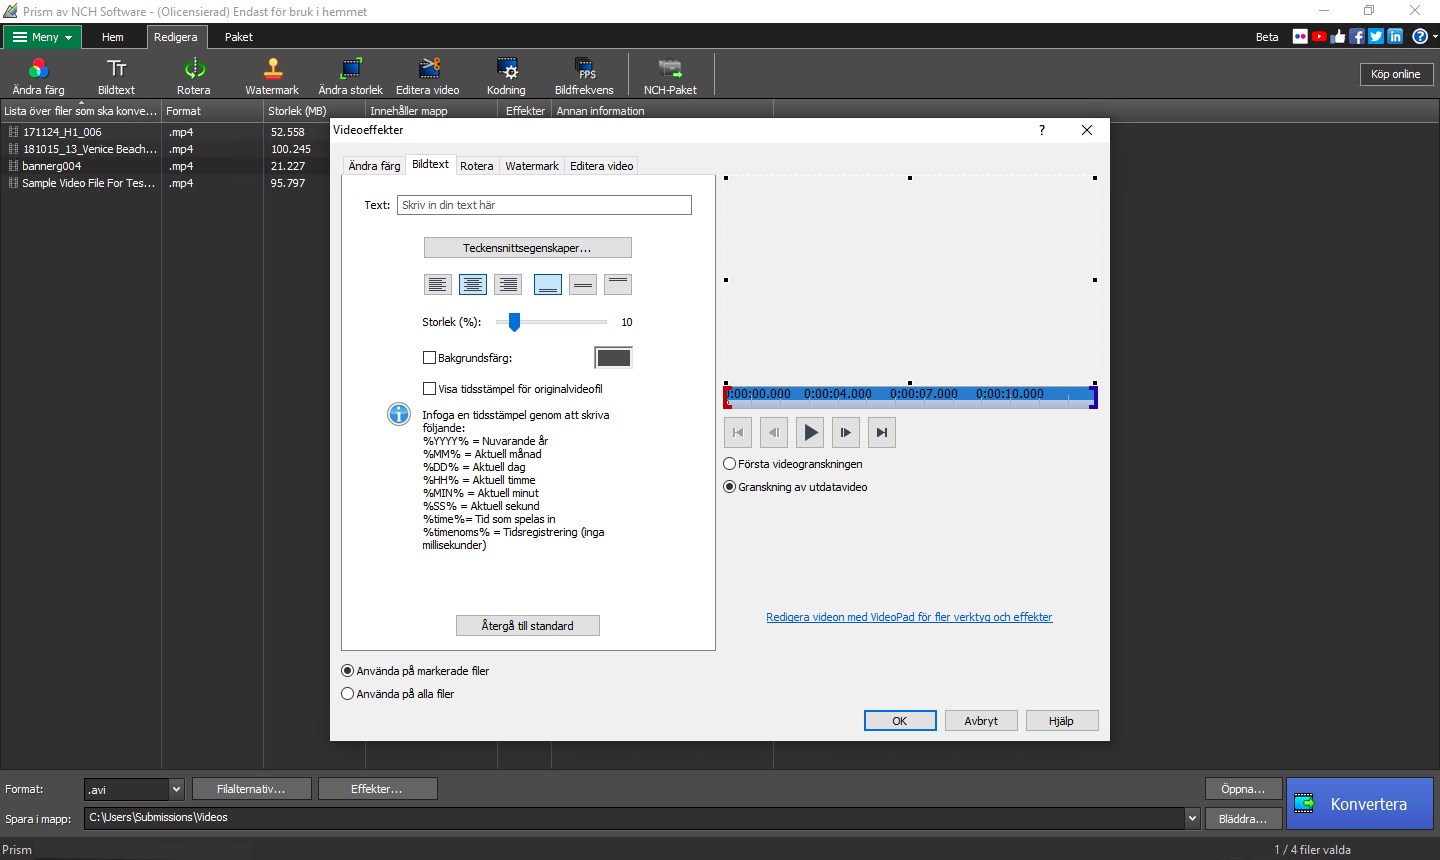Open the Ändra färg dialog tab
Image resolution: width=1440 pixels, height=860 pixels.
point(374,166)
